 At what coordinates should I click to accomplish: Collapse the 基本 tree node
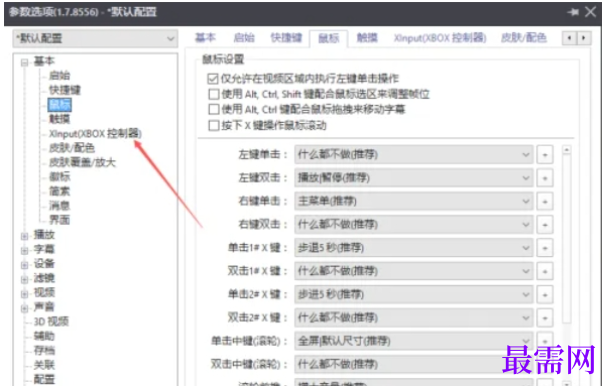(x=25, y=62)
